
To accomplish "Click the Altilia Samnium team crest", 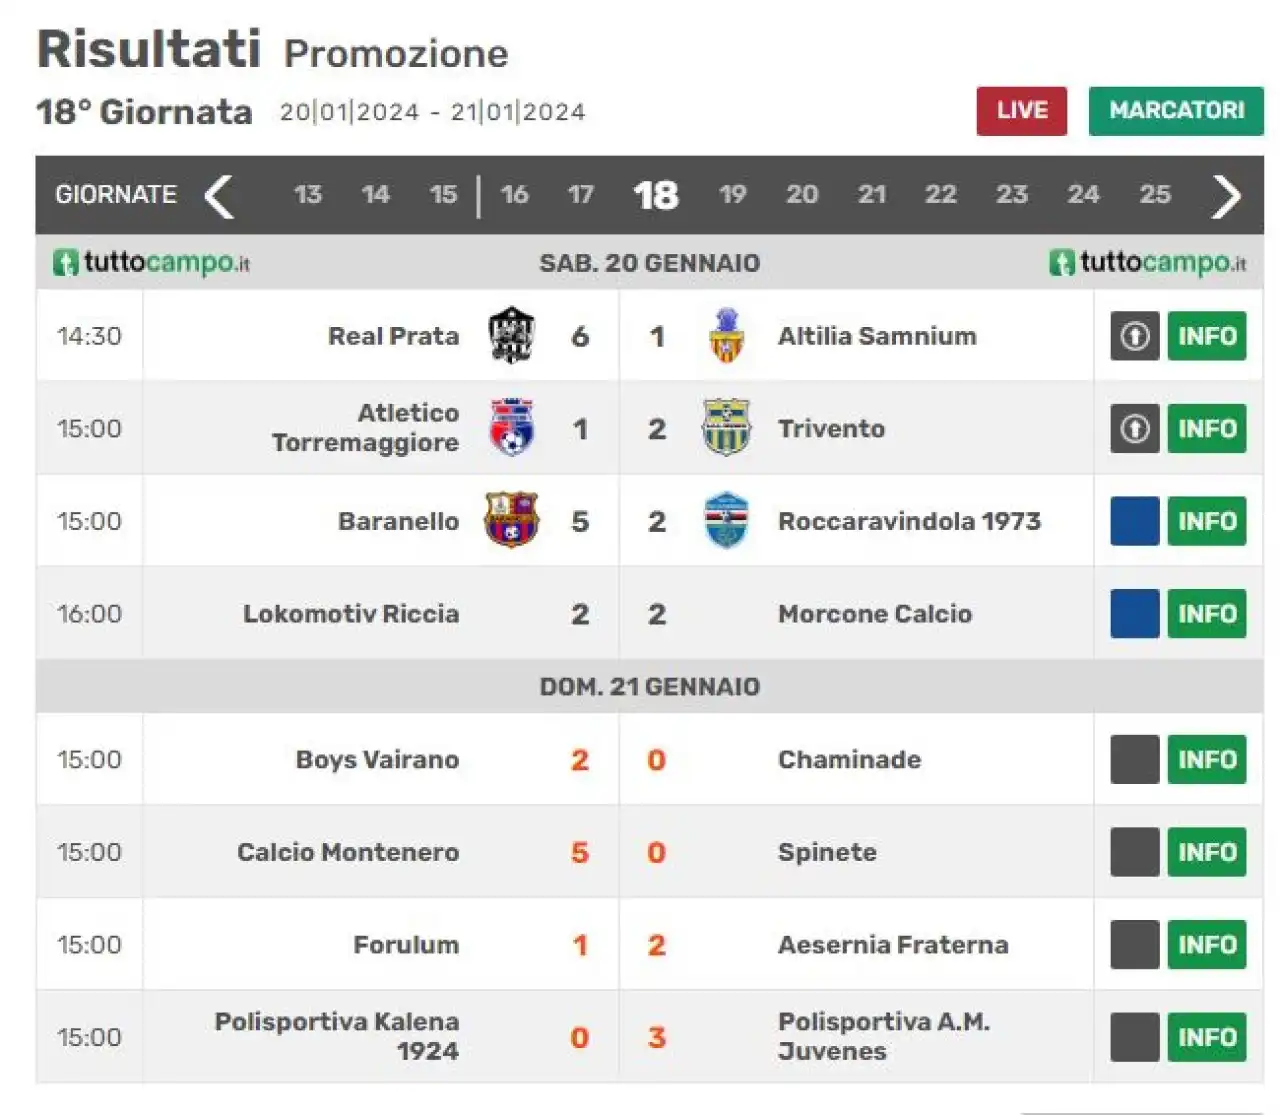I will (x=727, y=336).
